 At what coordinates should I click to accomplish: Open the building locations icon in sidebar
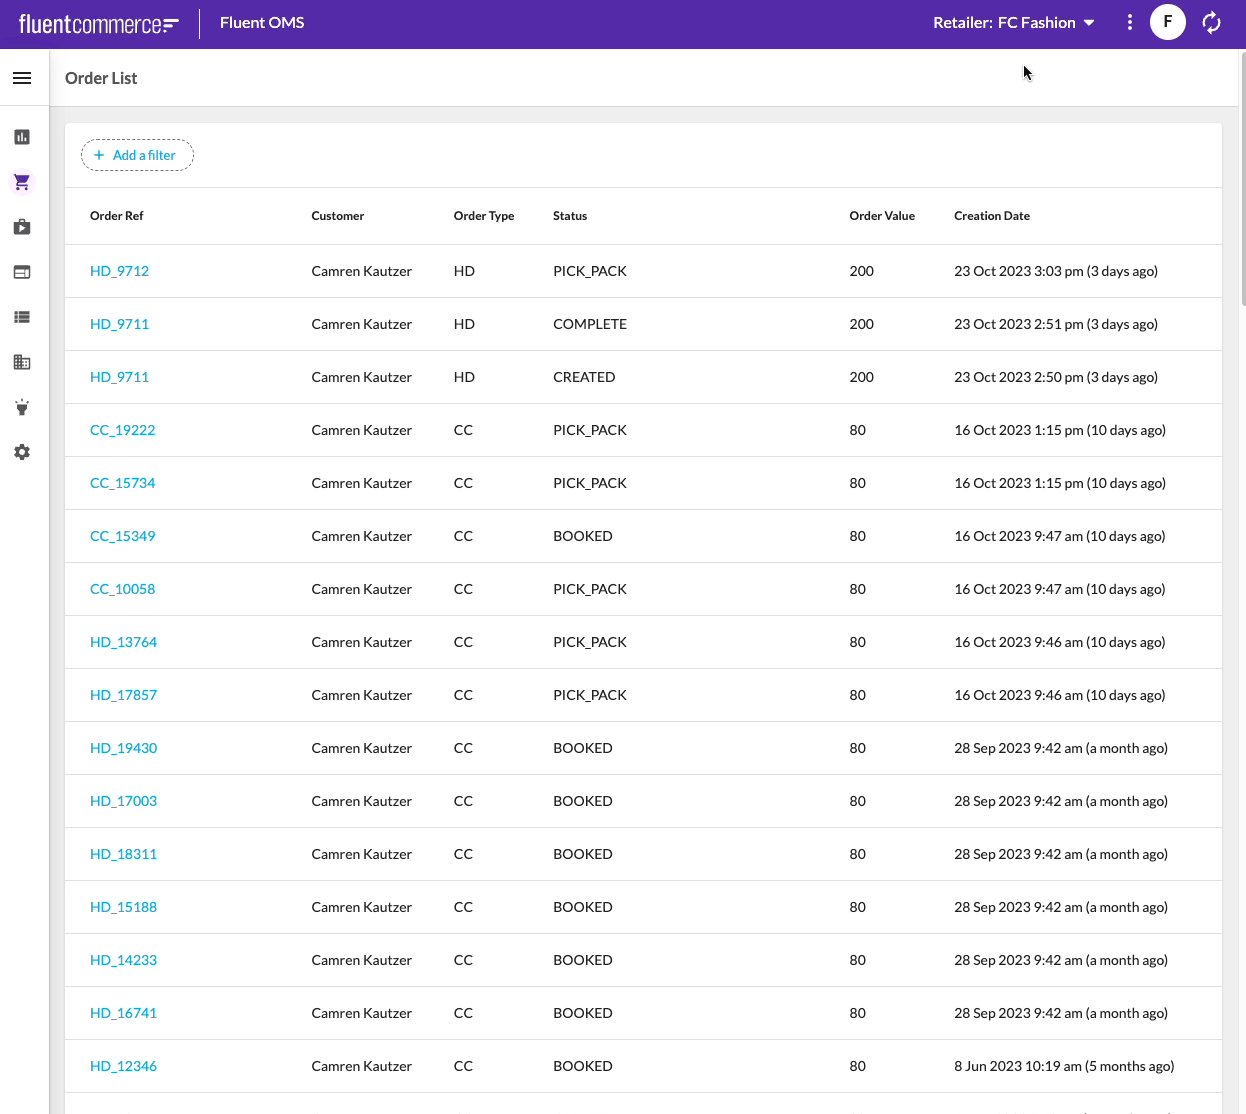click(x=22, y=362)
